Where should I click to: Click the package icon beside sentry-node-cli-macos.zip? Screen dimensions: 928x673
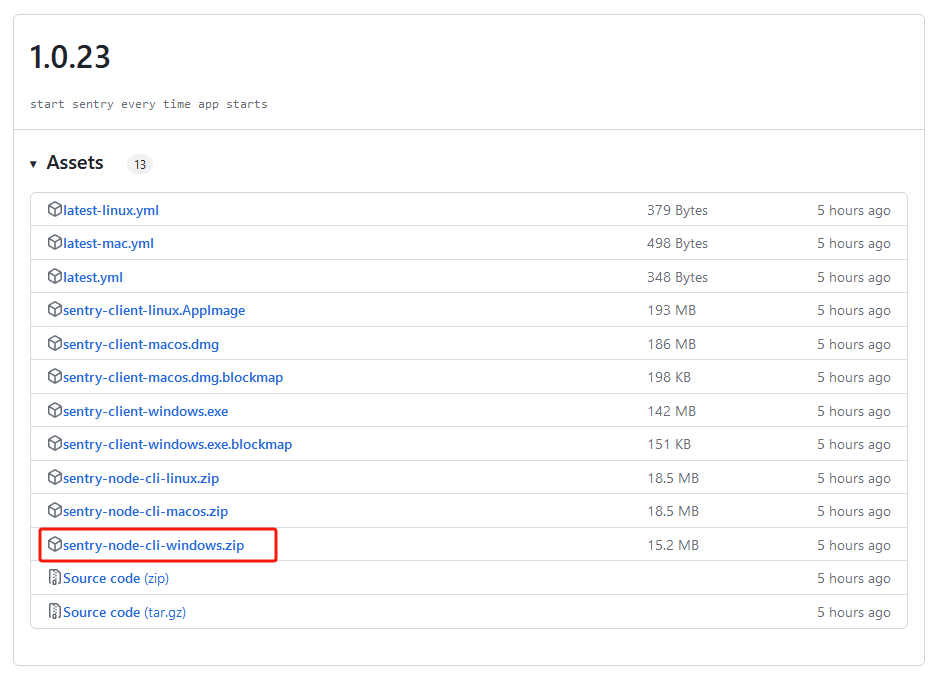[54, 510]
